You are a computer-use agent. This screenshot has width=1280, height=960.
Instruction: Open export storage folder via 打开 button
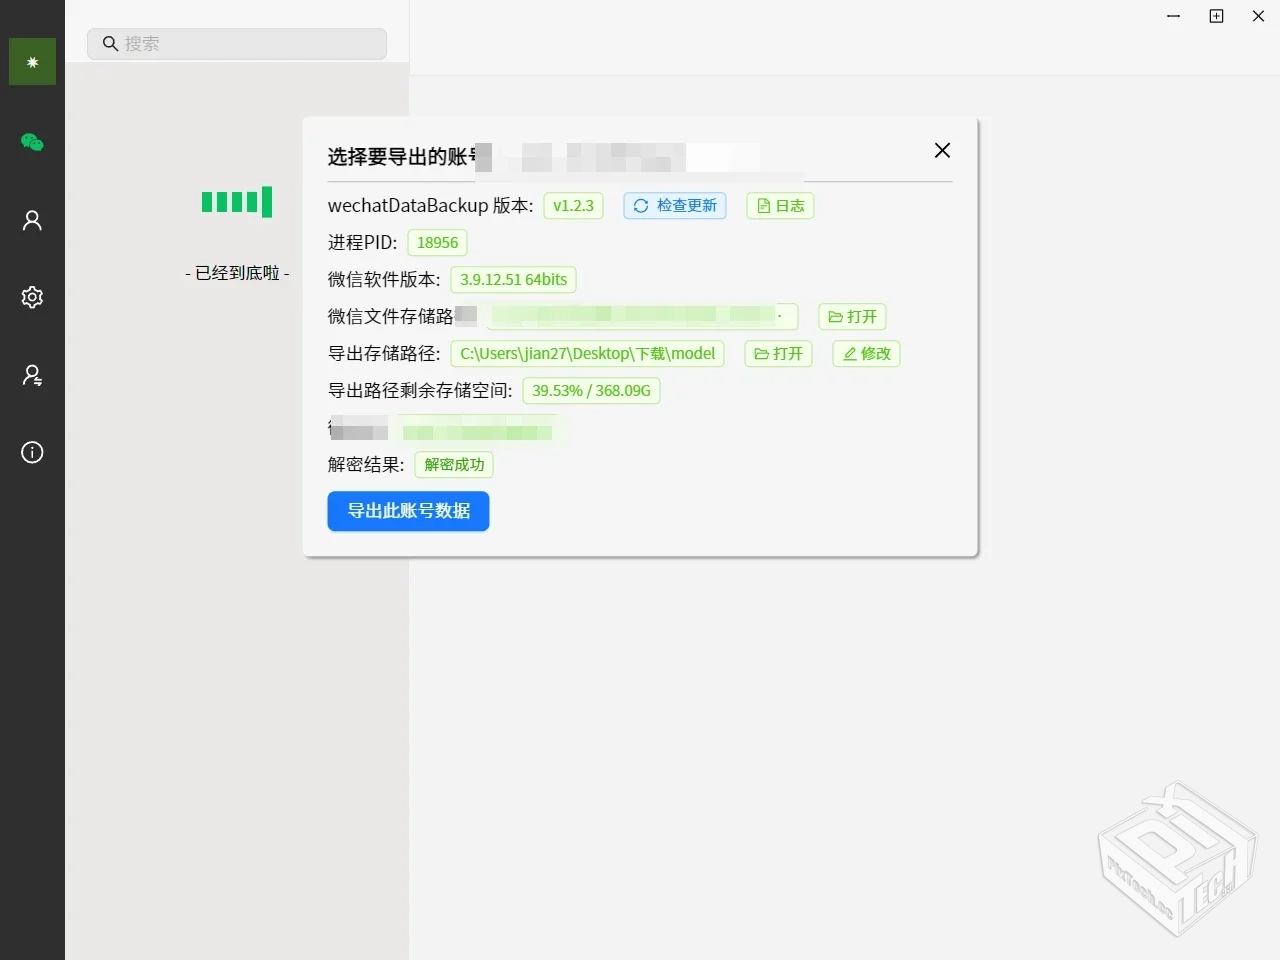click(x=777, y=353)
